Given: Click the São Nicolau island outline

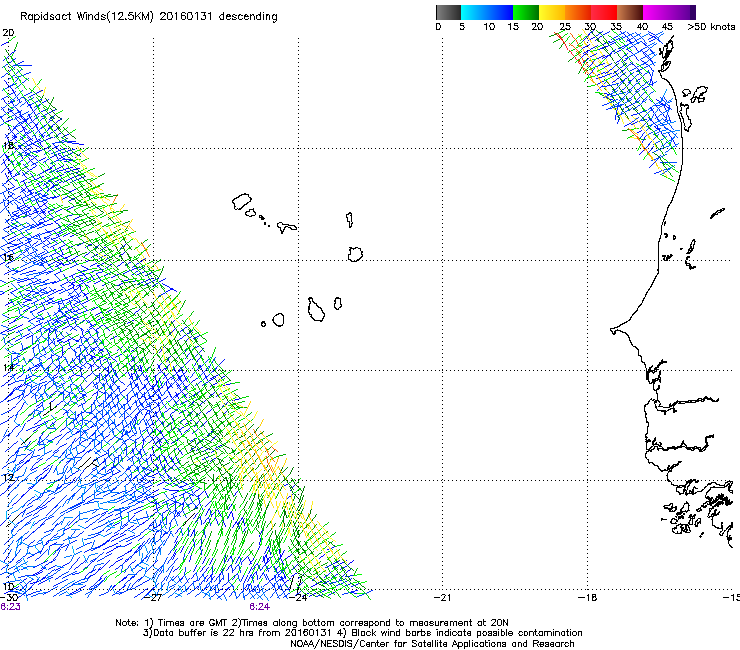Looking at the screenshot, I should click(x=286, y=227).
